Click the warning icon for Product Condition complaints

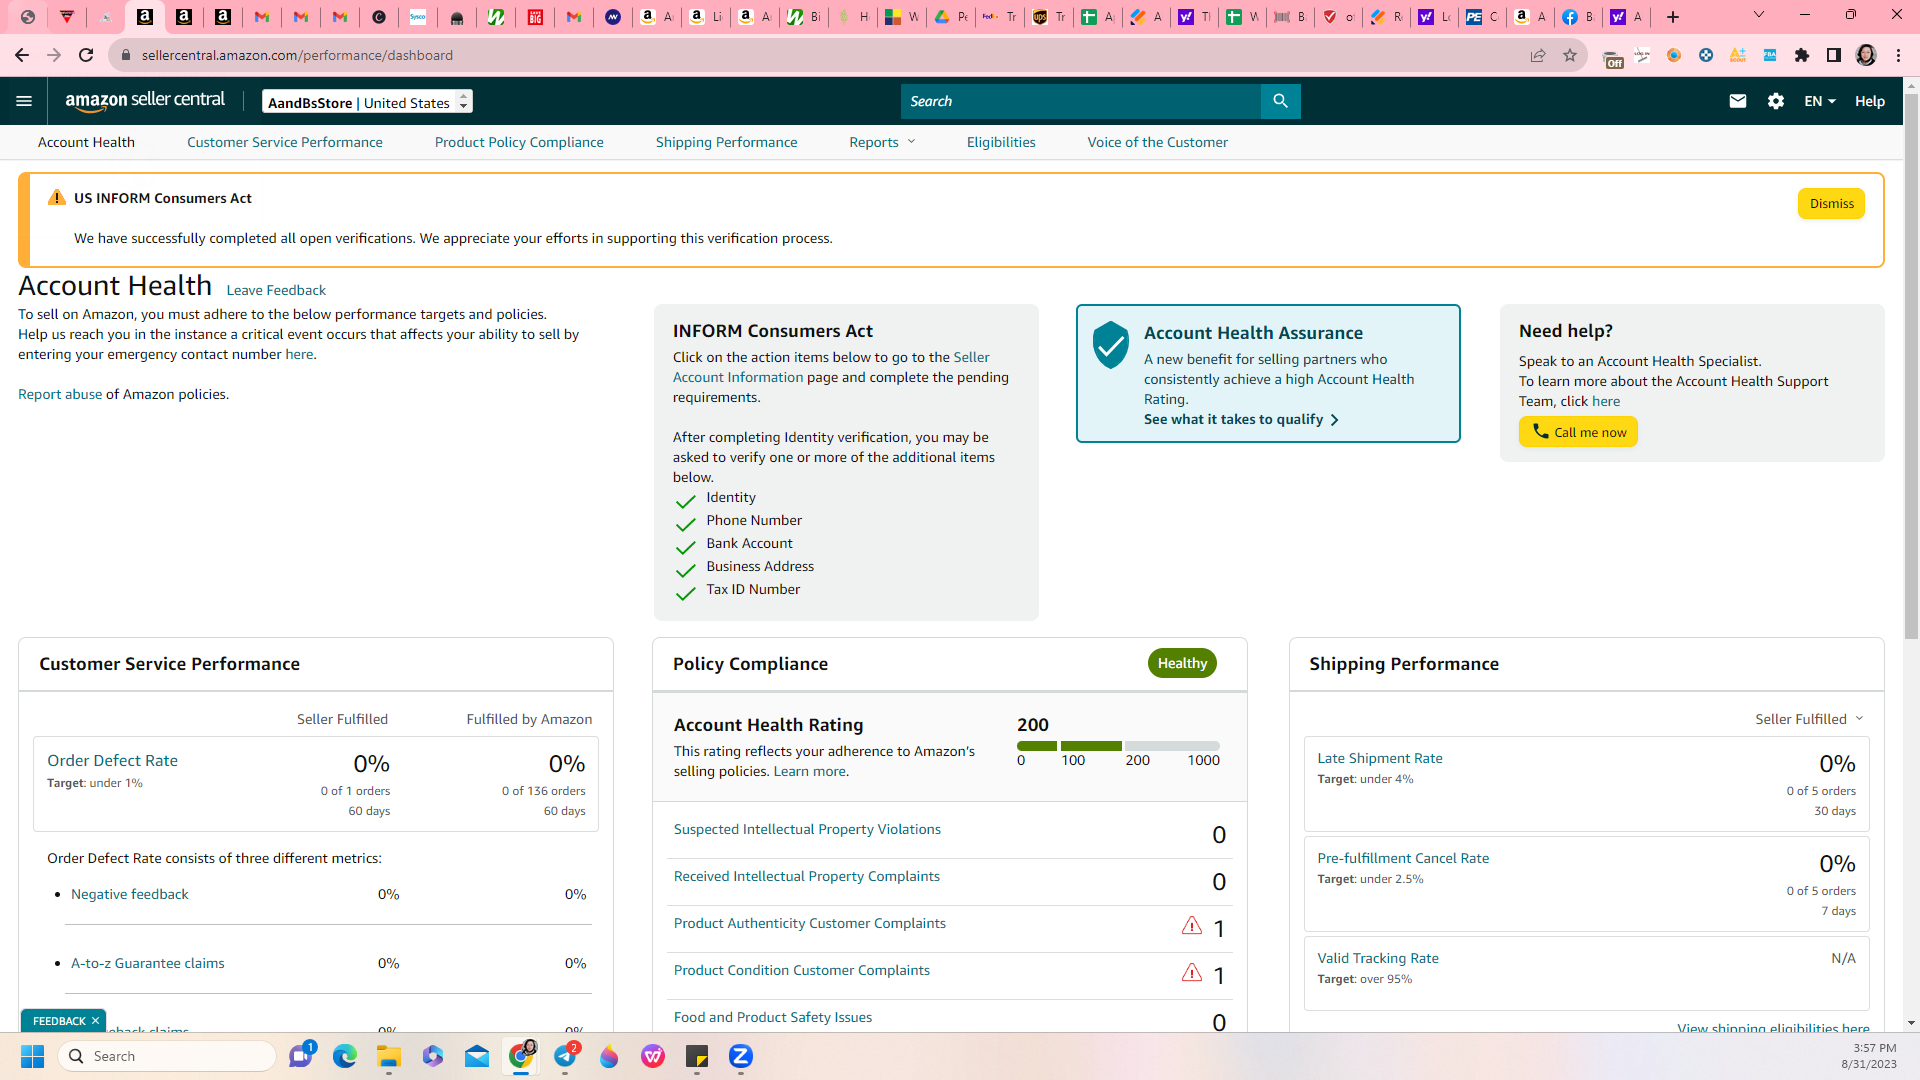point(1191,973)
